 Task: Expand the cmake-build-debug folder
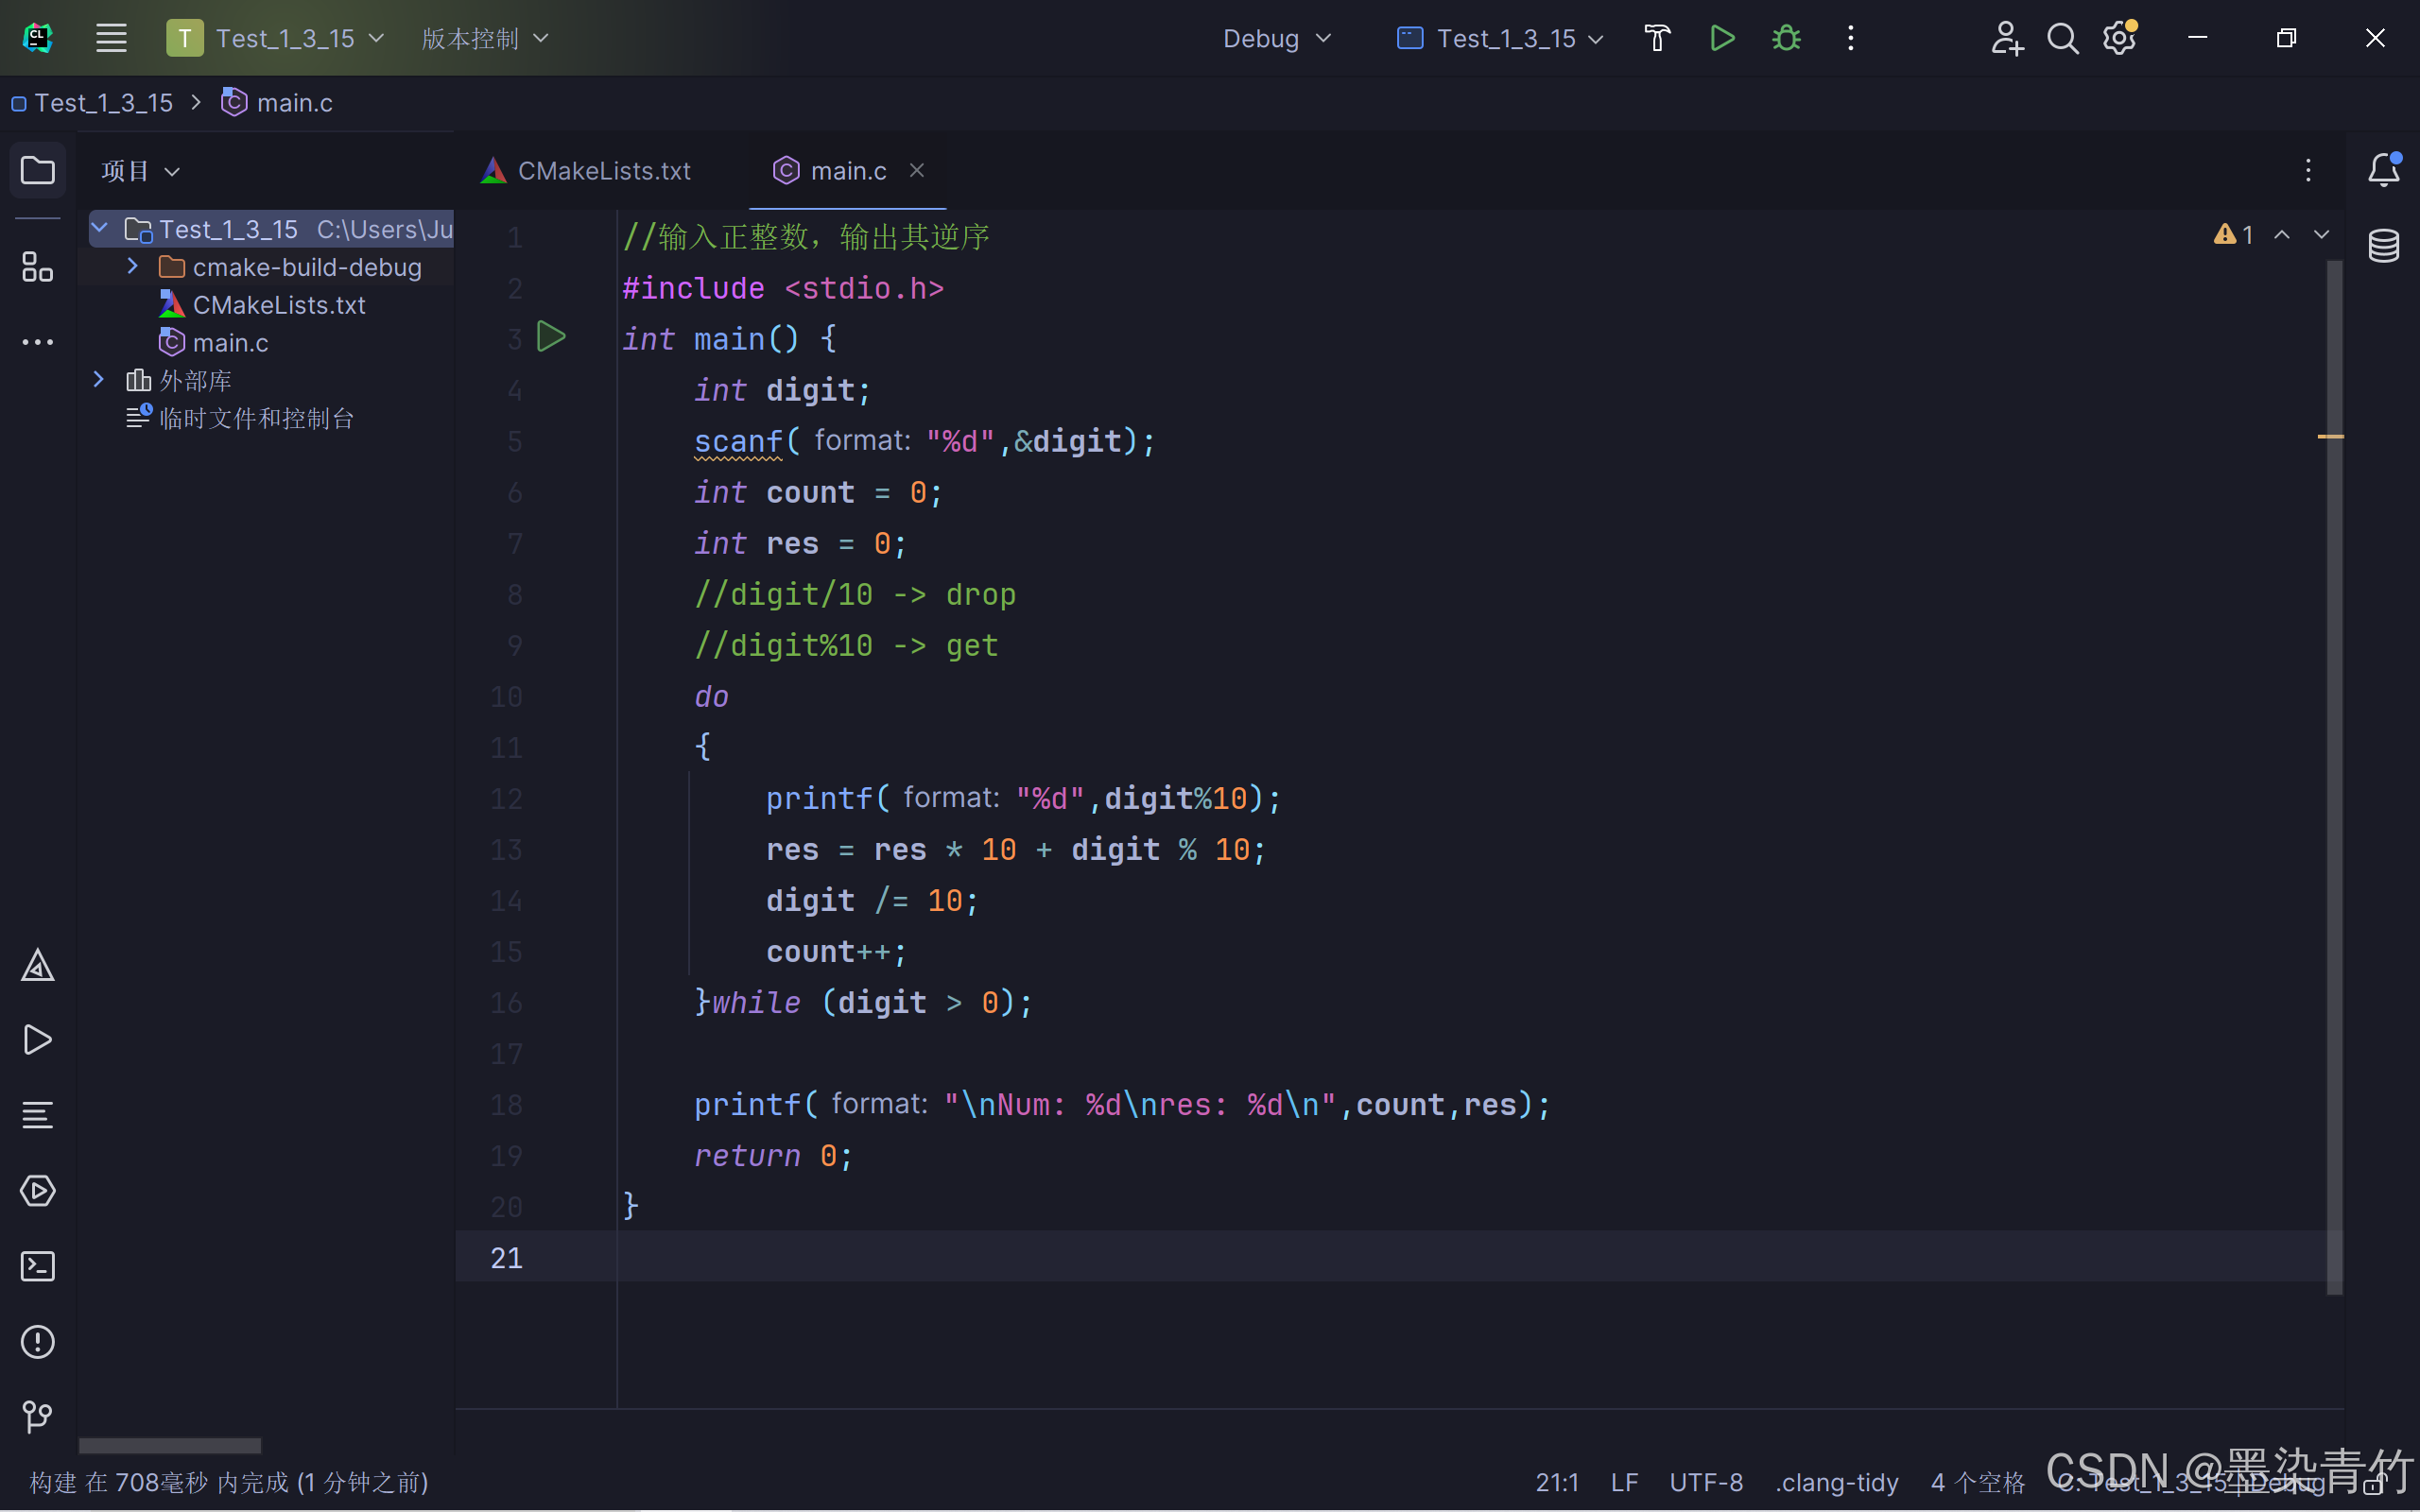pyautogui.click(x=132, y=266)
